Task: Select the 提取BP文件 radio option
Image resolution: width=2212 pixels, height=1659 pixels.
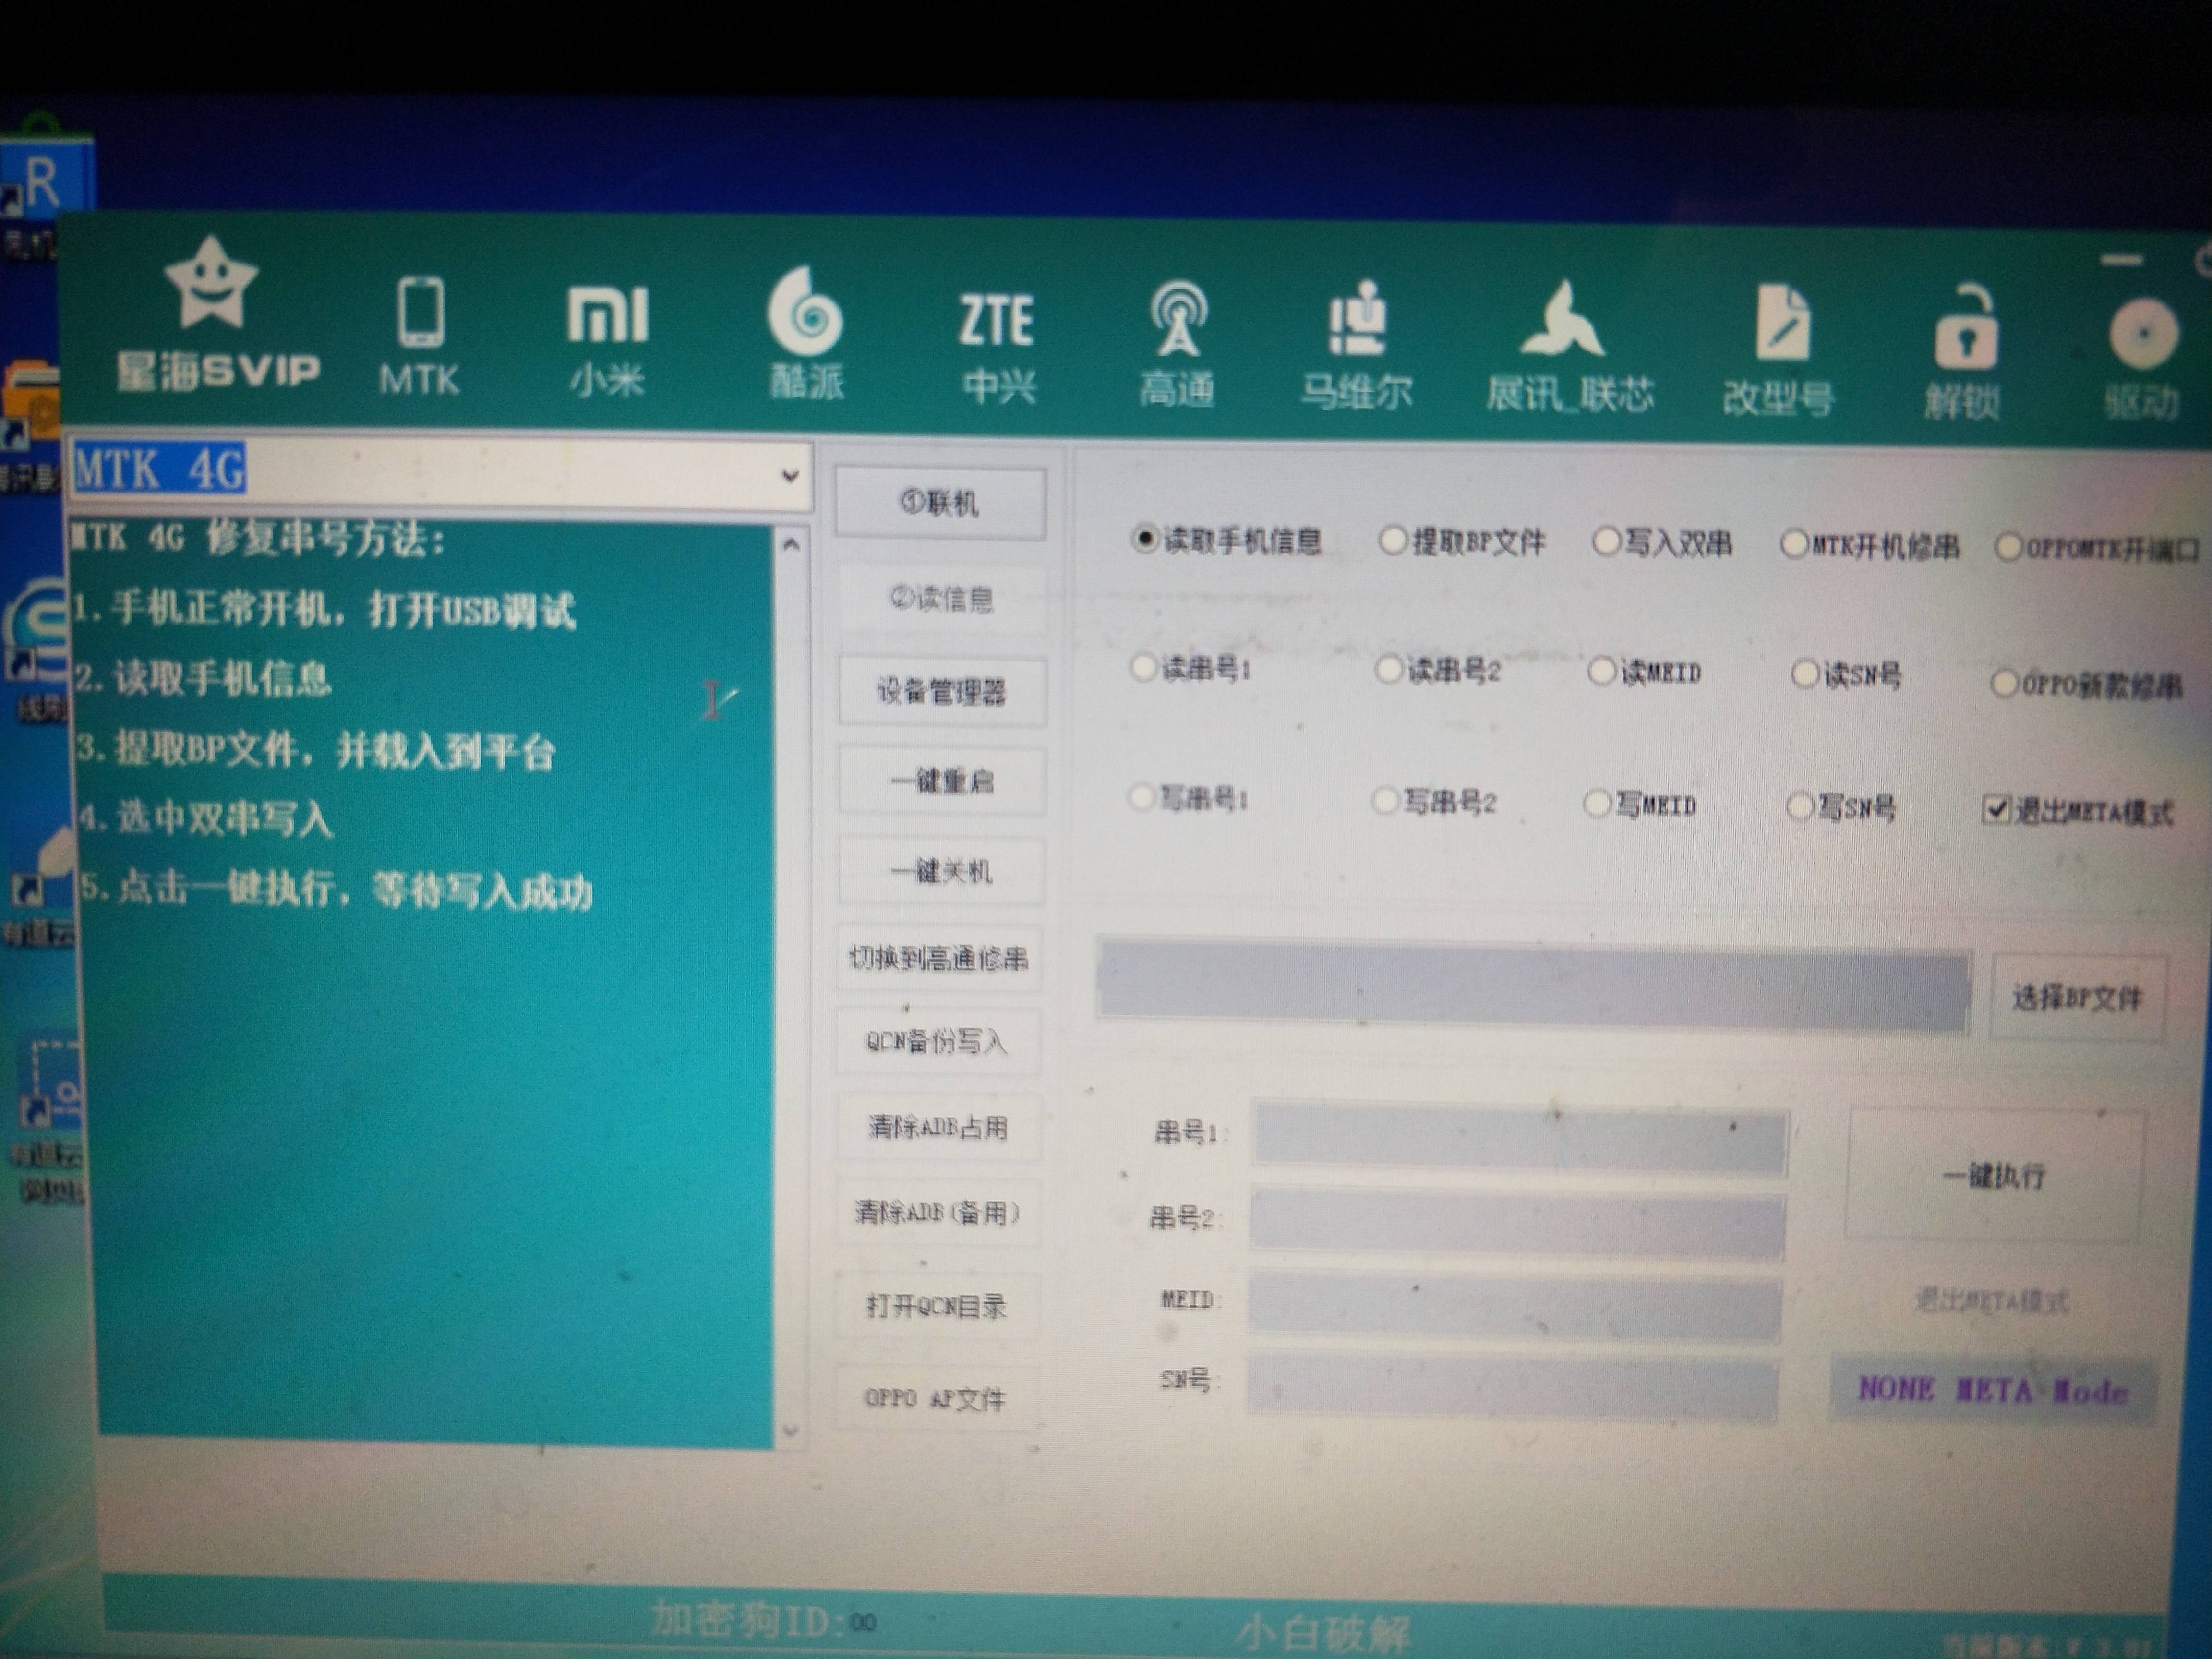Action: coord(1462,542)
